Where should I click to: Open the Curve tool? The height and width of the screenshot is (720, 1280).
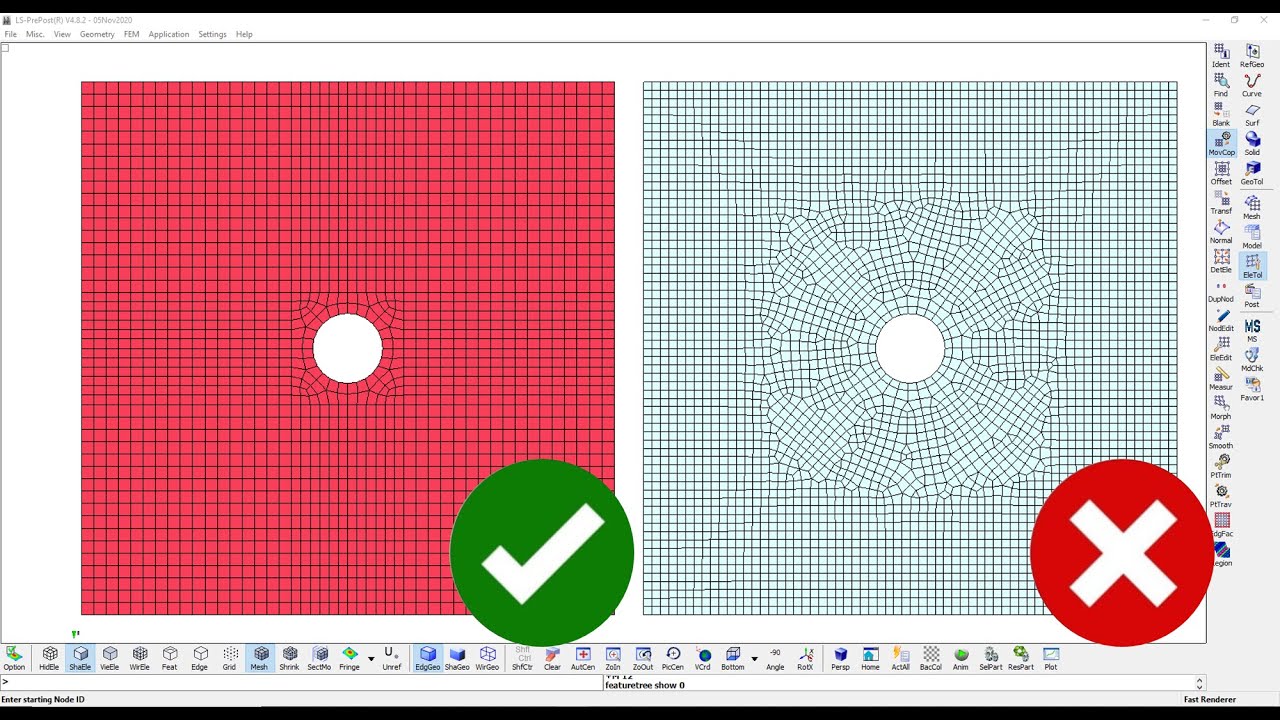coord(1252,85)
